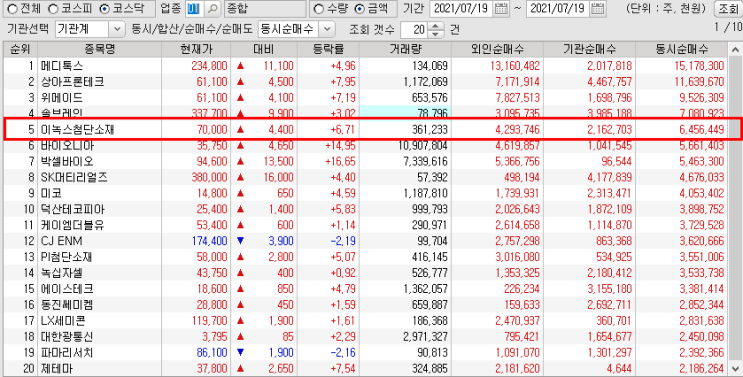The height and width of the screenshot is (377, 743).
Task: Select the 메디톡스 stock row
Action: (365, 66)
